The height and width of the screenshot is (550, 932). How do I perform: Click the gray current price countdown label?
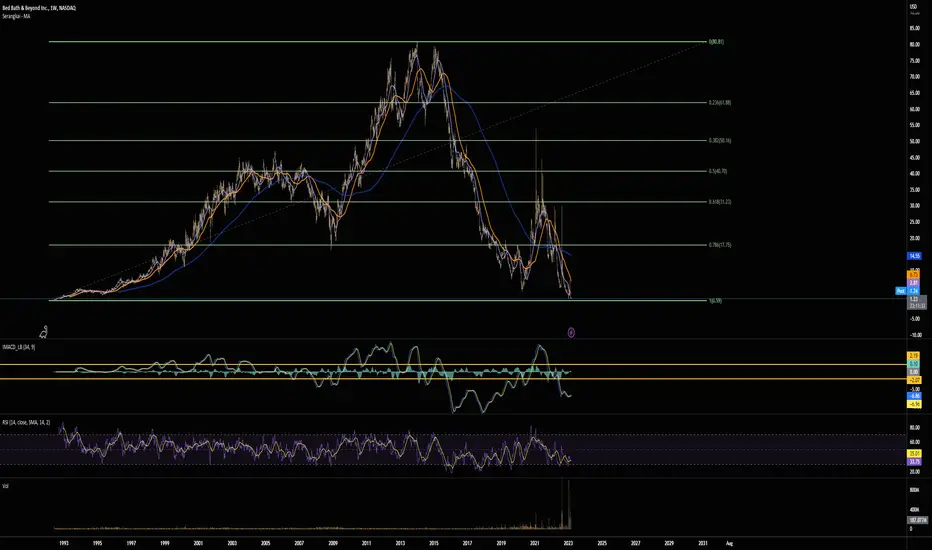point(917,302)
